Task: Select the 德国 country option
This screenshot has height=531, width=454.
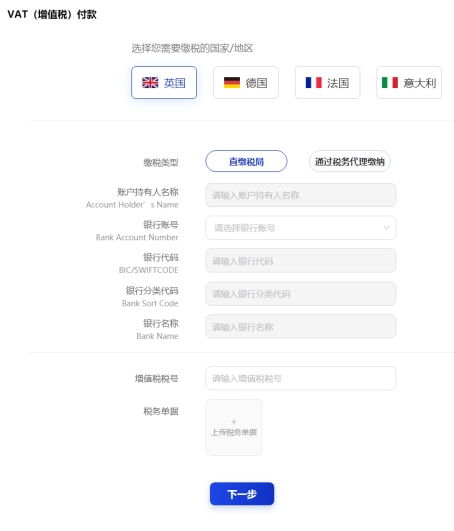Action: tap(246, 83)
